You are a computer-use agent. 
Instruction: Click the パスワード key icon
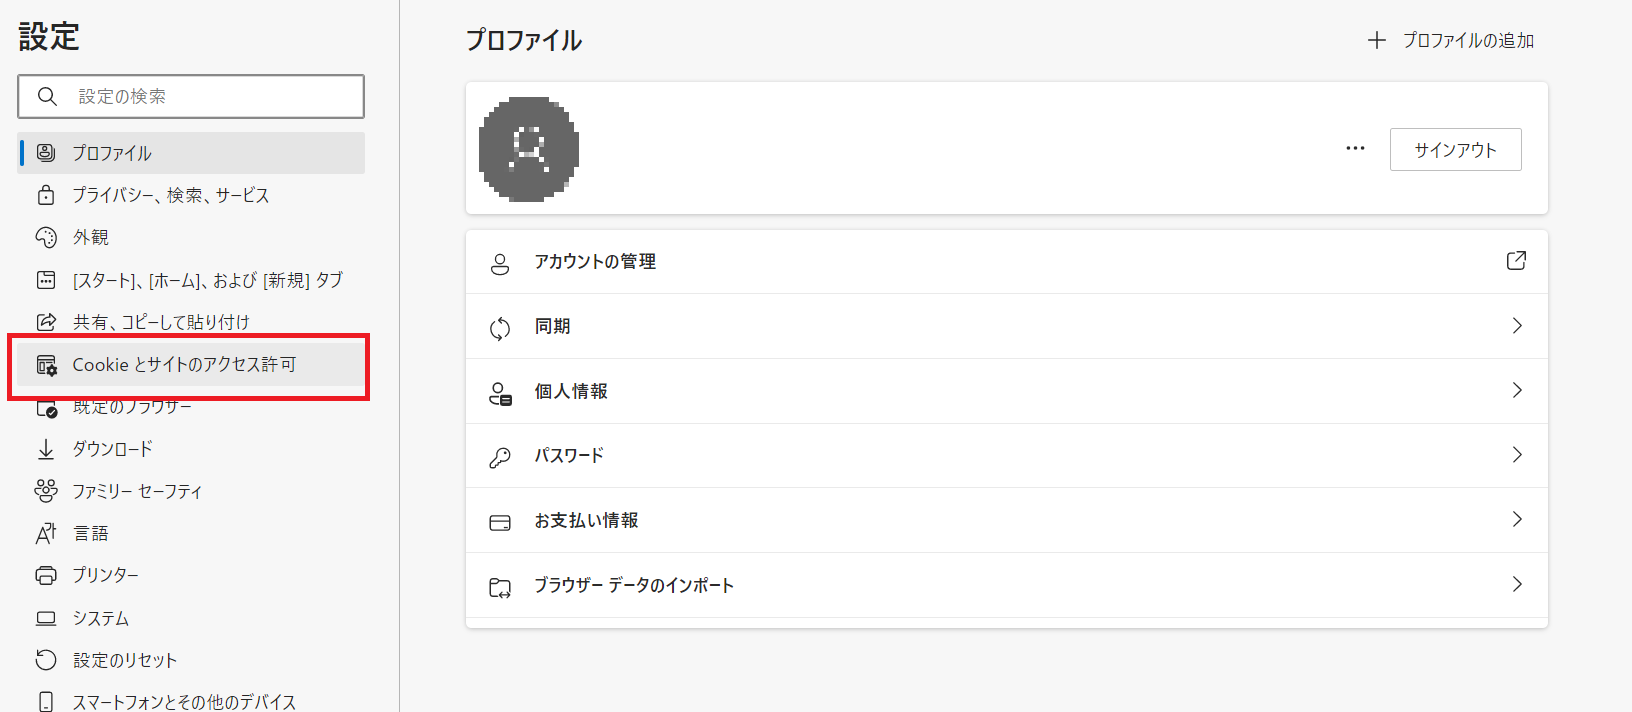click(500, 456)
